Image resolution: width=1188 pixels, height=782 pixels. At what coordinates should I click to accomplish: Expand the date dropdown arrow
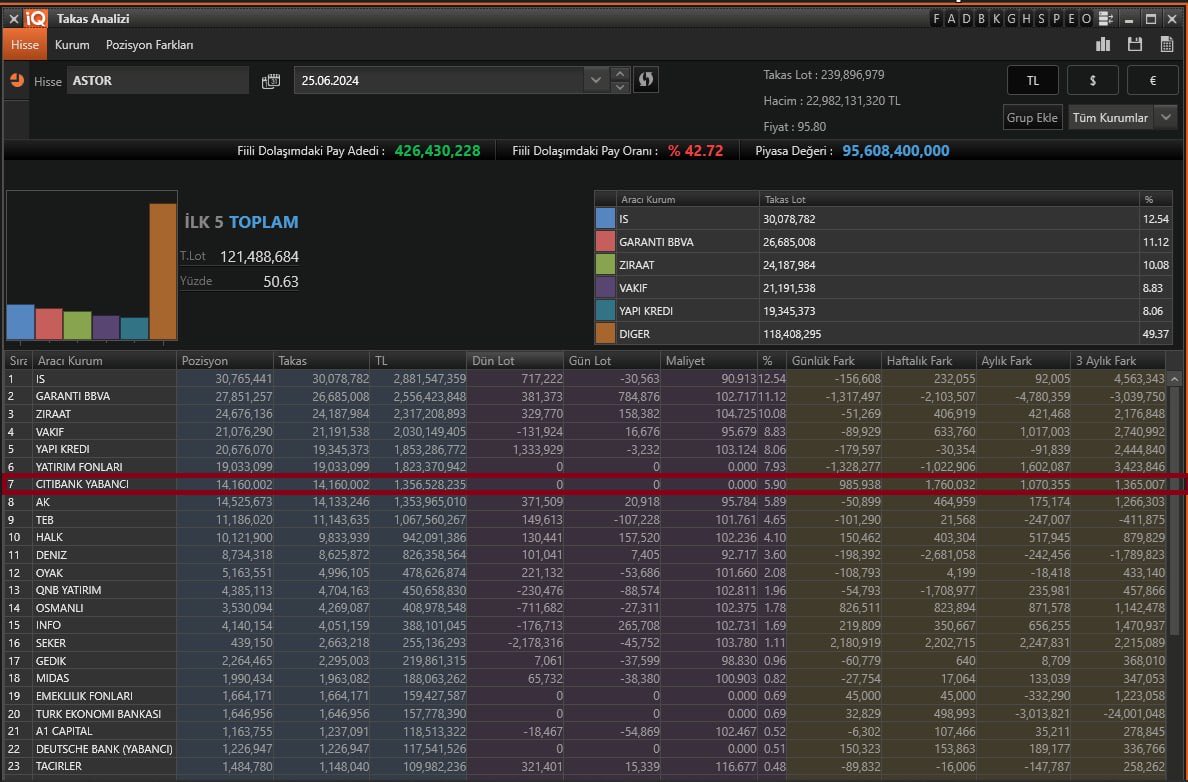pos(596,80)
